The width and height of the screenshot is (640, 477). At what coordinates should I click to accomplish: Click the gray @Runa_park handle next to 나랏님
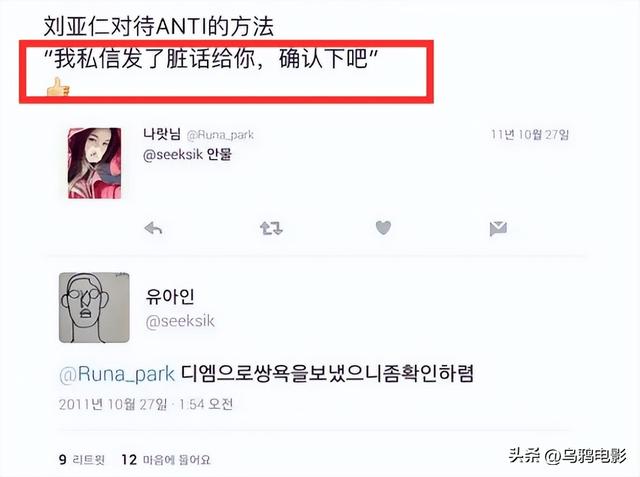(220, 135)
